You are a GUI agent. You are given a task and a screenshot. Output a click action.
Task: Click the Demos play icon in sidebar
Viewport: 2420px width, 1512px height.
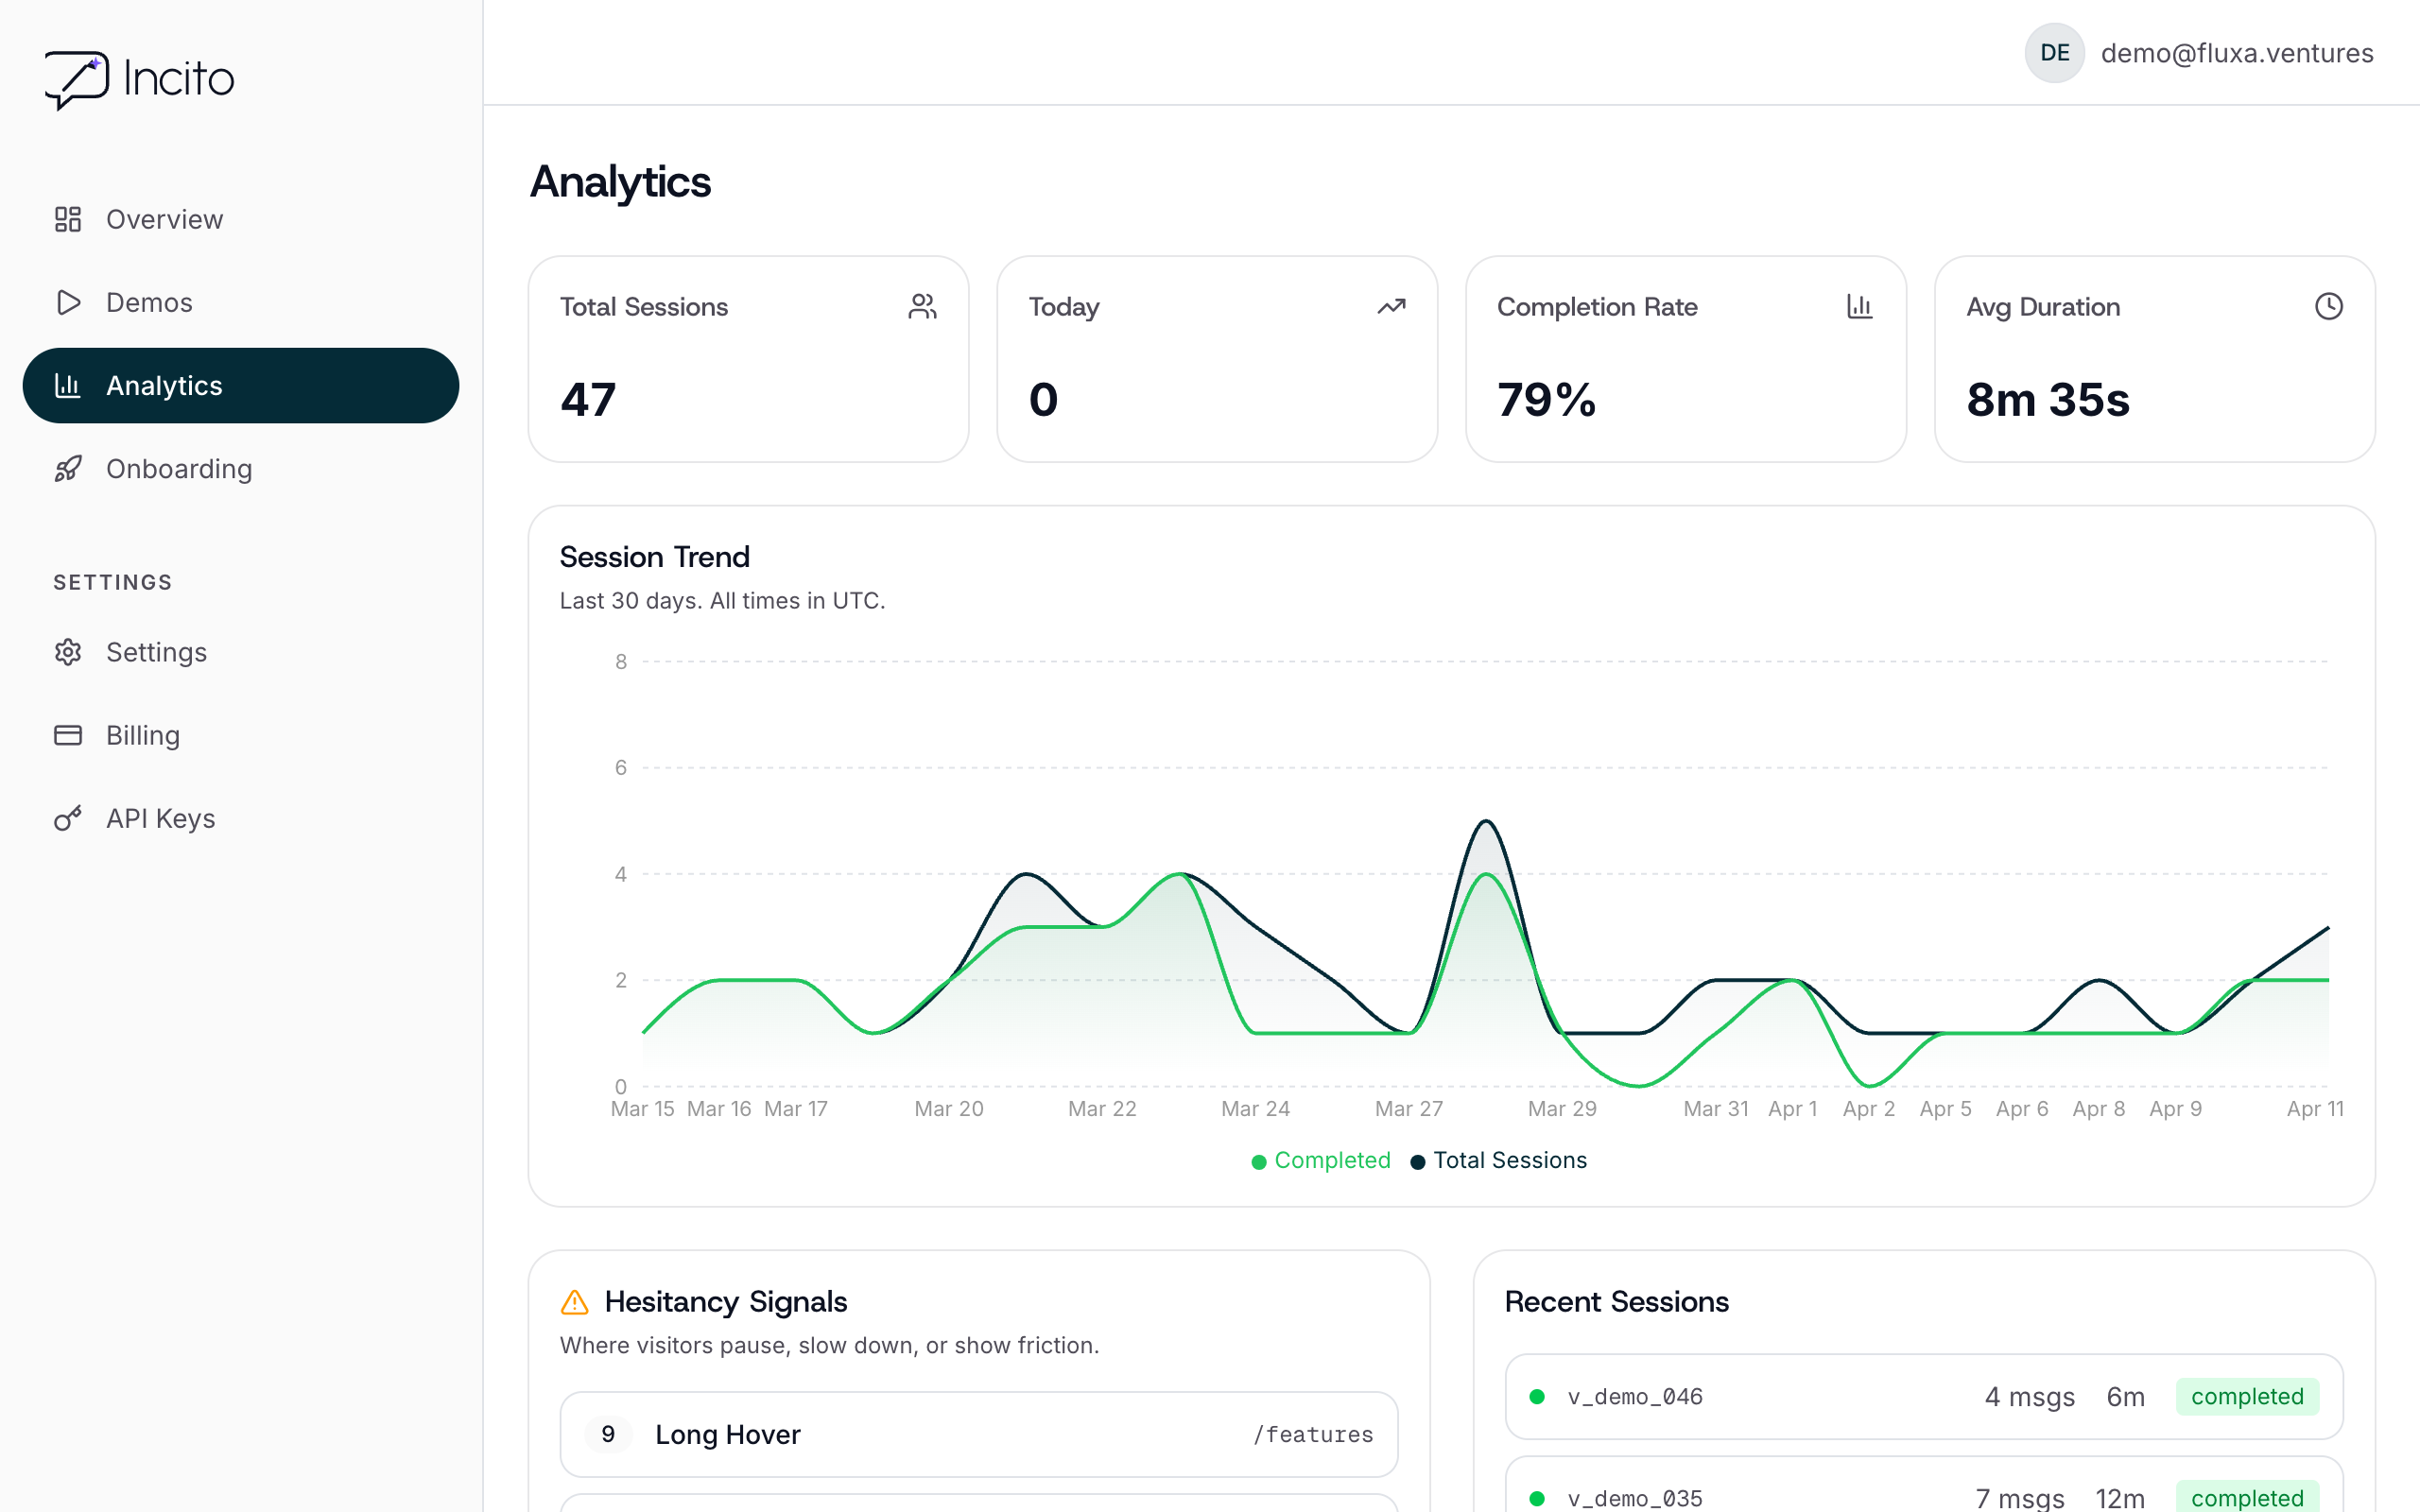68,302
